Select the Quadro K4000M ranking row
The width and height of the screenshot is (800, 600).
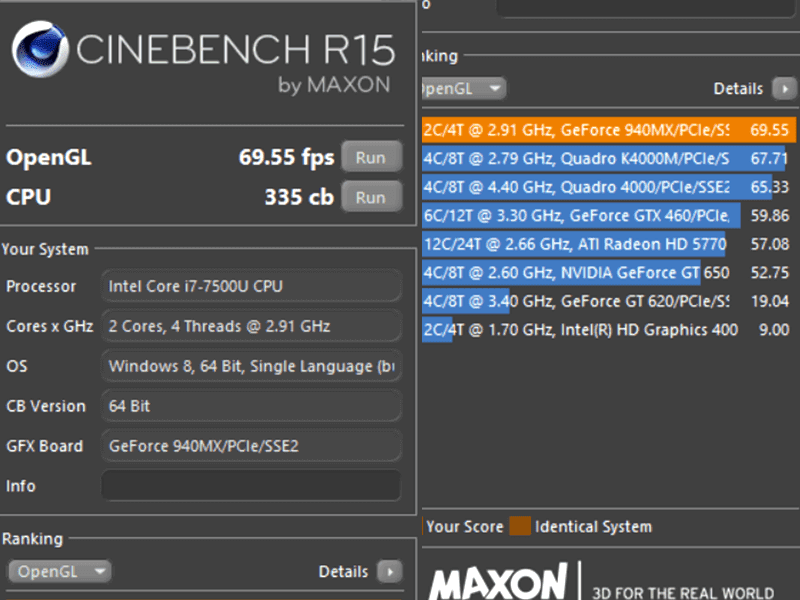pos(609,158)
